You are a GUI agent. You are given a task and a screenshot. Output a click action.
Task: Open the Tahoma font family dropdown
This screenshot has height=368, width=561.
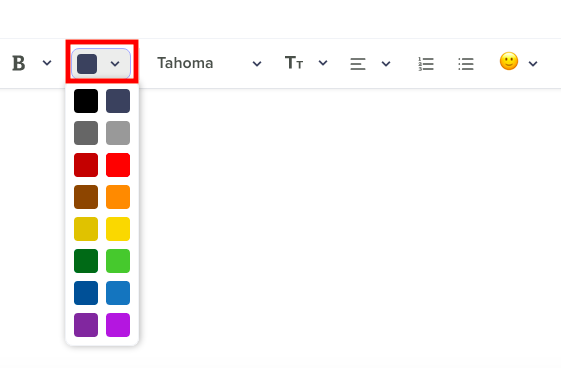pyautogui.click(x=210, y=63)
